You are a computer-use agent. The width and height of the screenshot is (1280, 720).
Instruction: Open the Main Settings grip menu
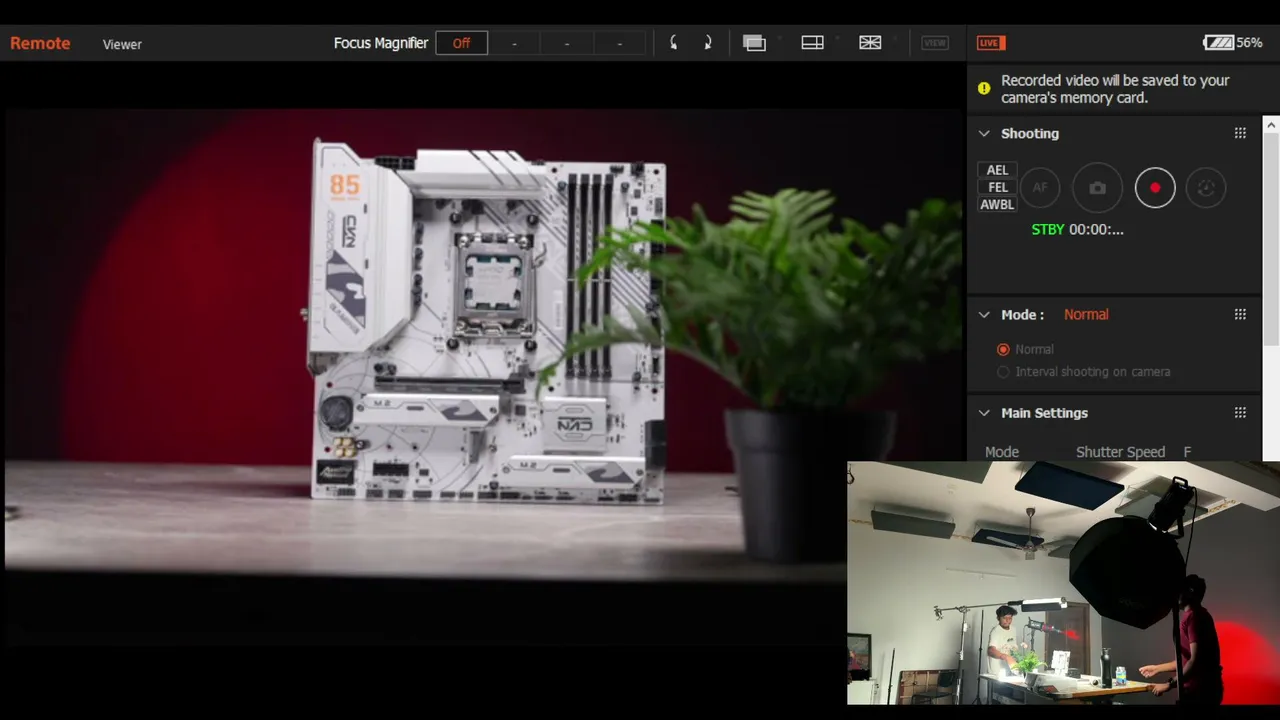tap(1240, 413)
